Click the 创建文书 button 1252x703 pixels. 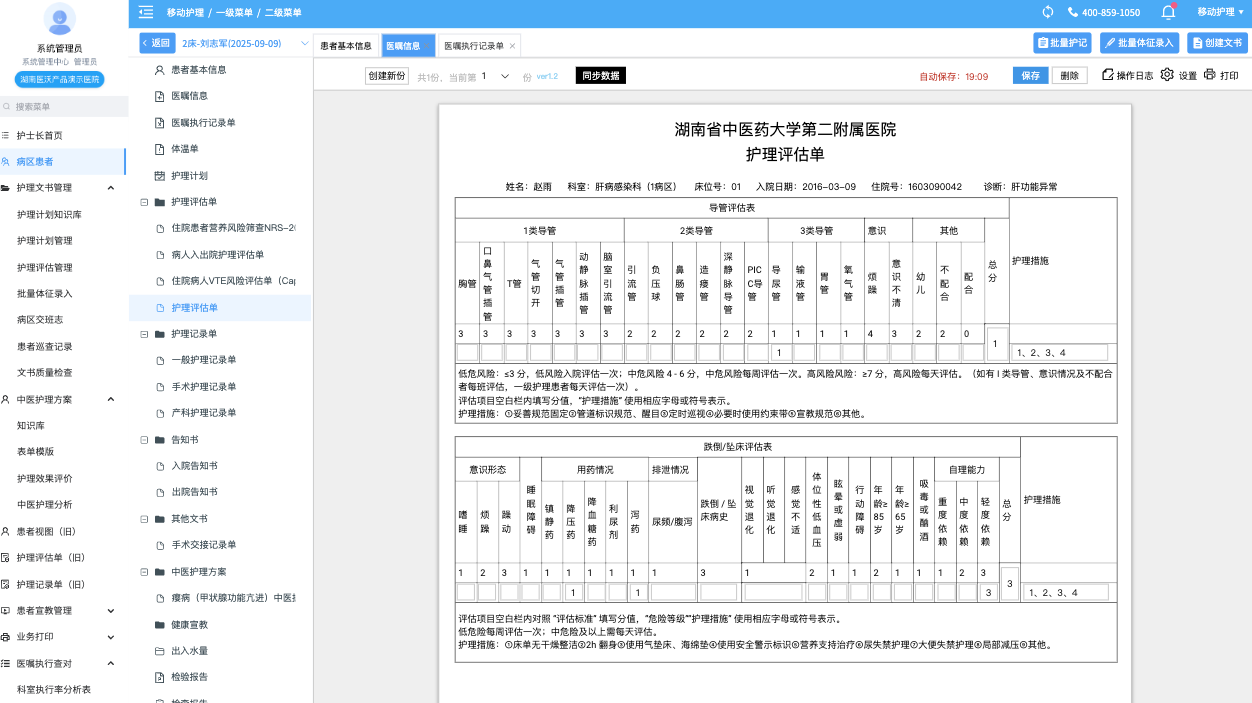coord(1217,43)
